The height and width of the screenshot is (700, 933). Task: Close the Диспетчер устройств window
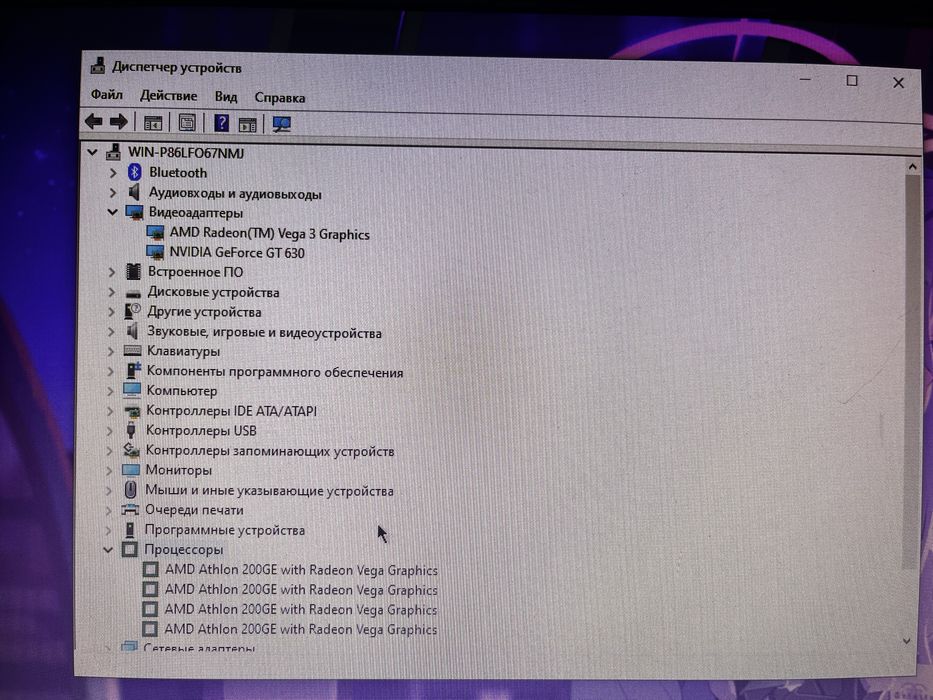click(898, 83)
